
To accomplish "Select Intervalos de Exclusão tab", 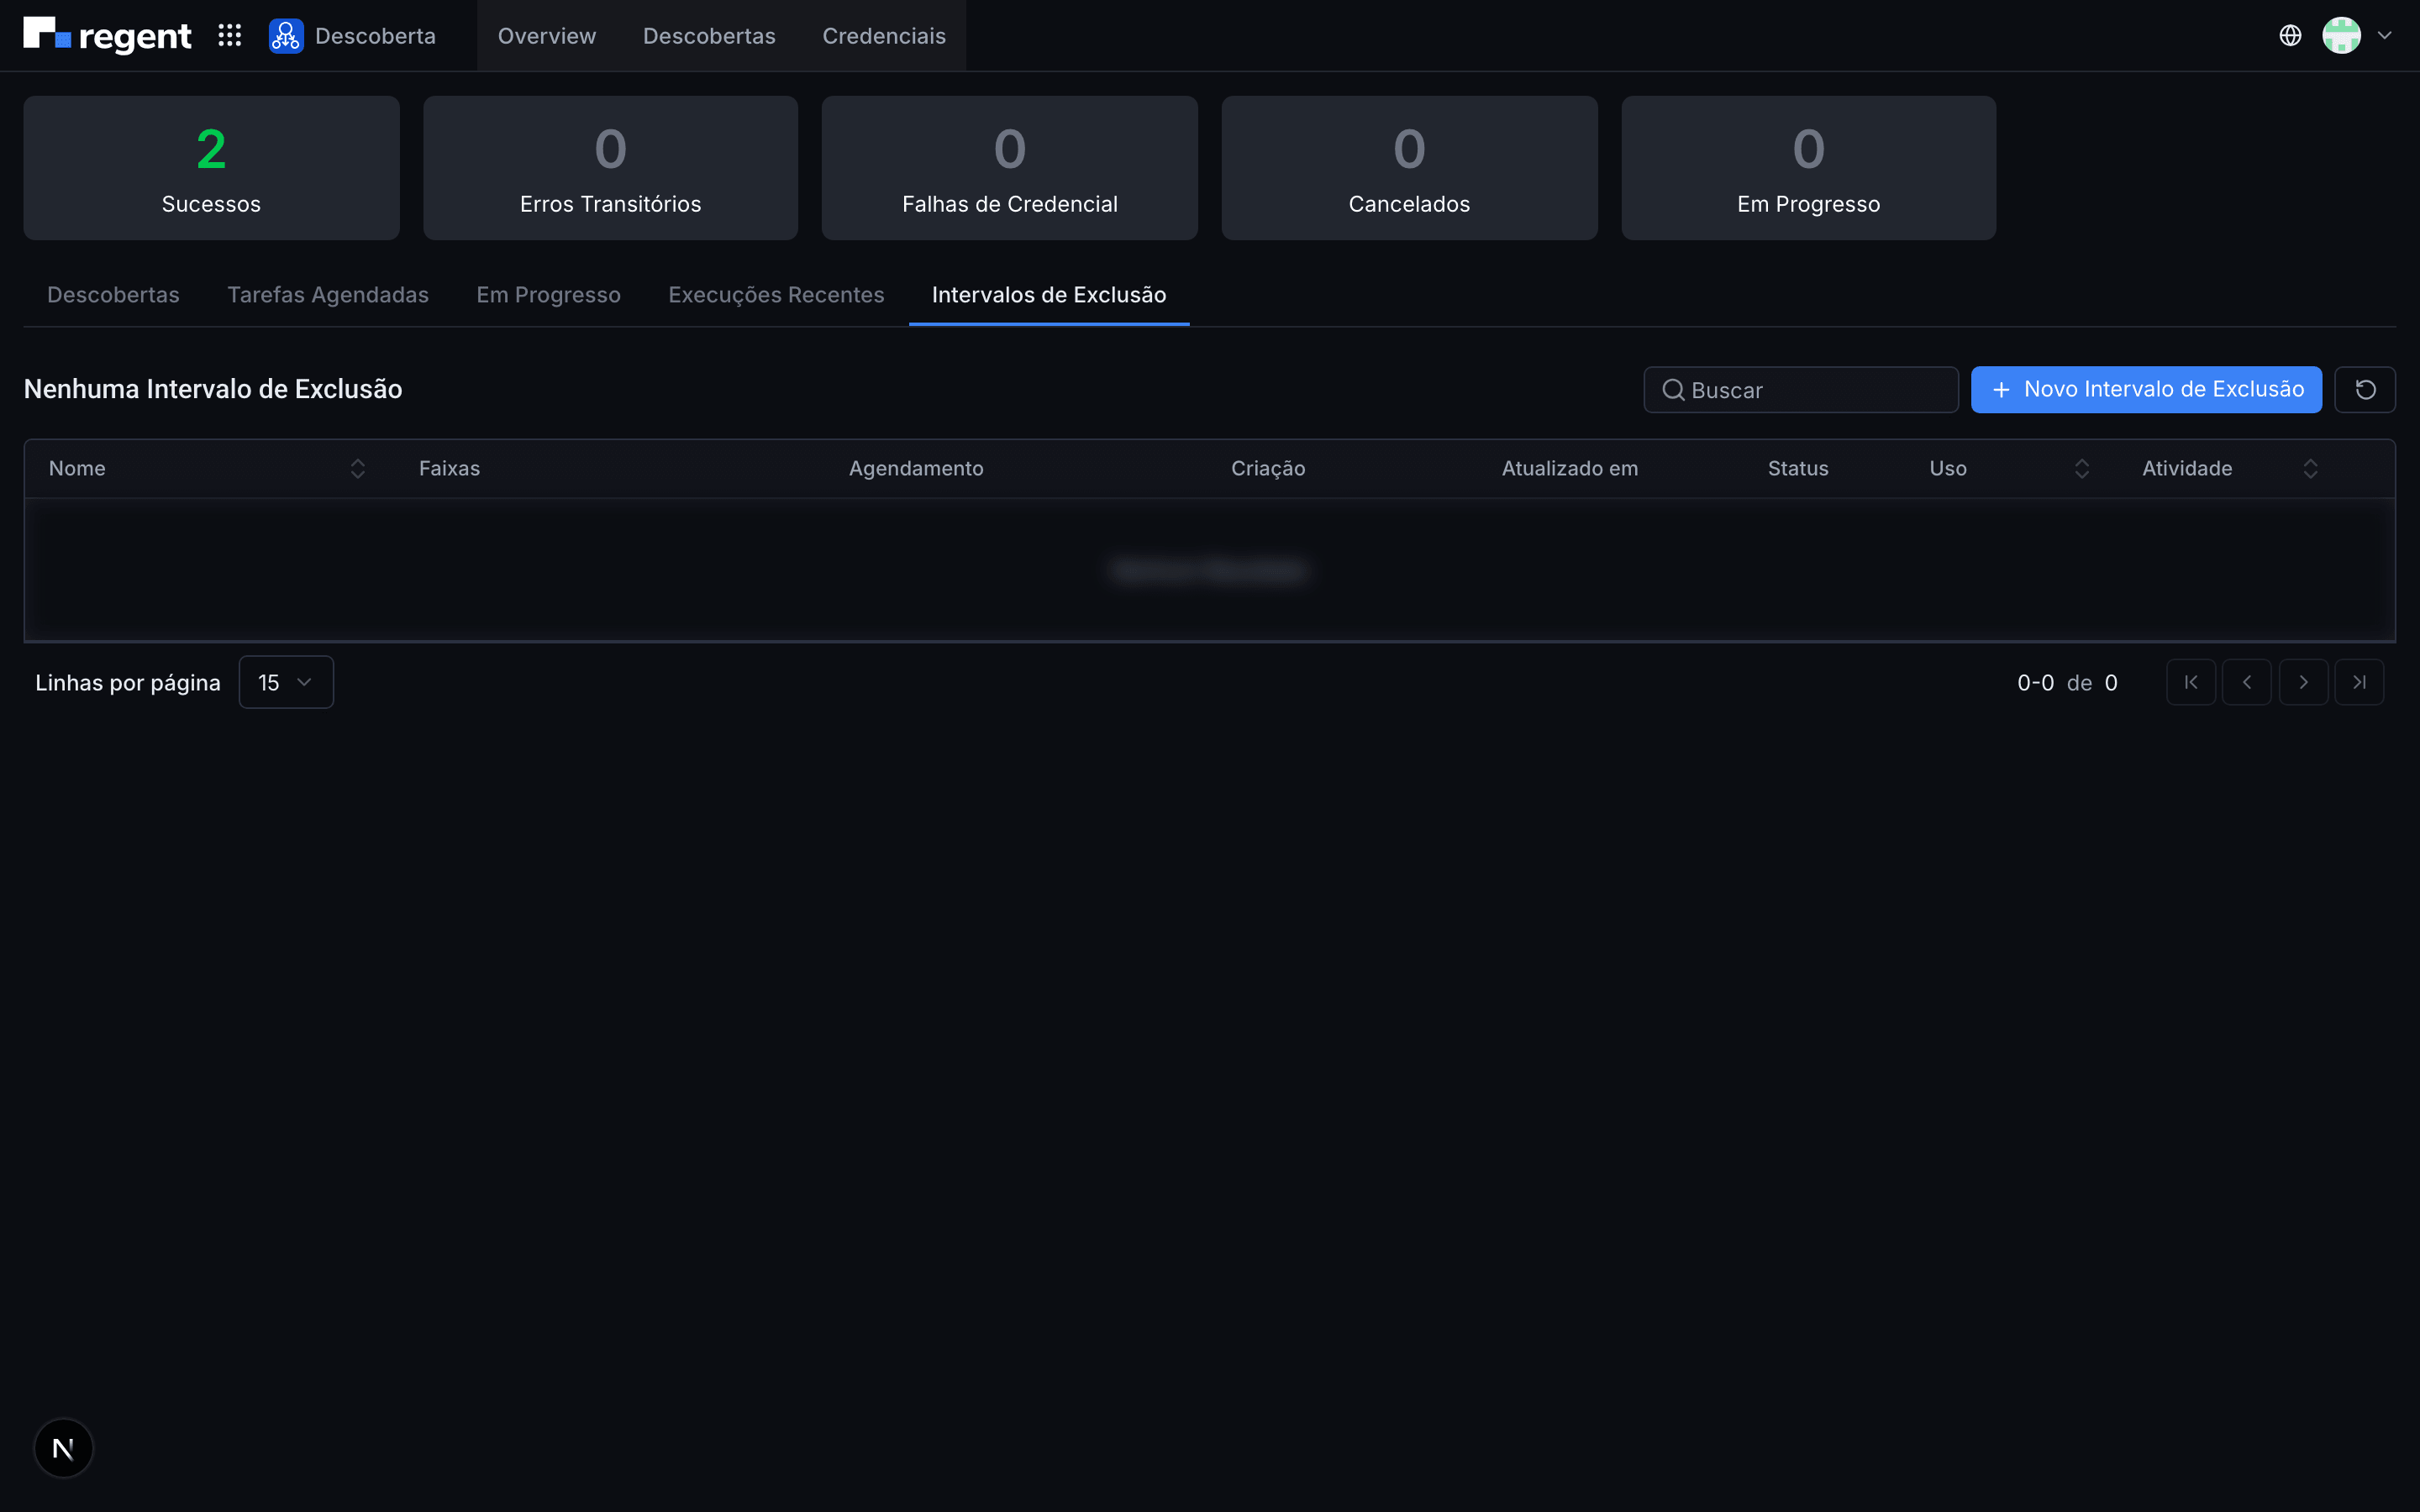I will (x=1049, y=295).
